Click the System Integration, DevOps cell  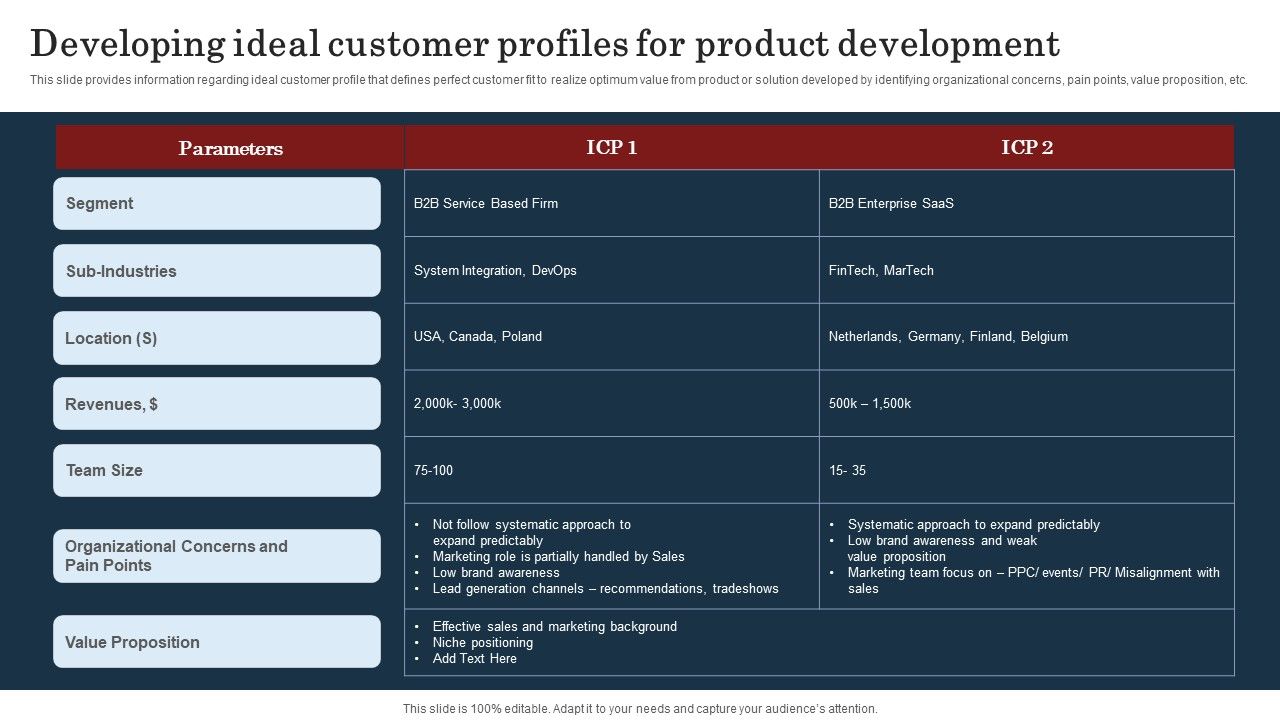coord(612,270)
